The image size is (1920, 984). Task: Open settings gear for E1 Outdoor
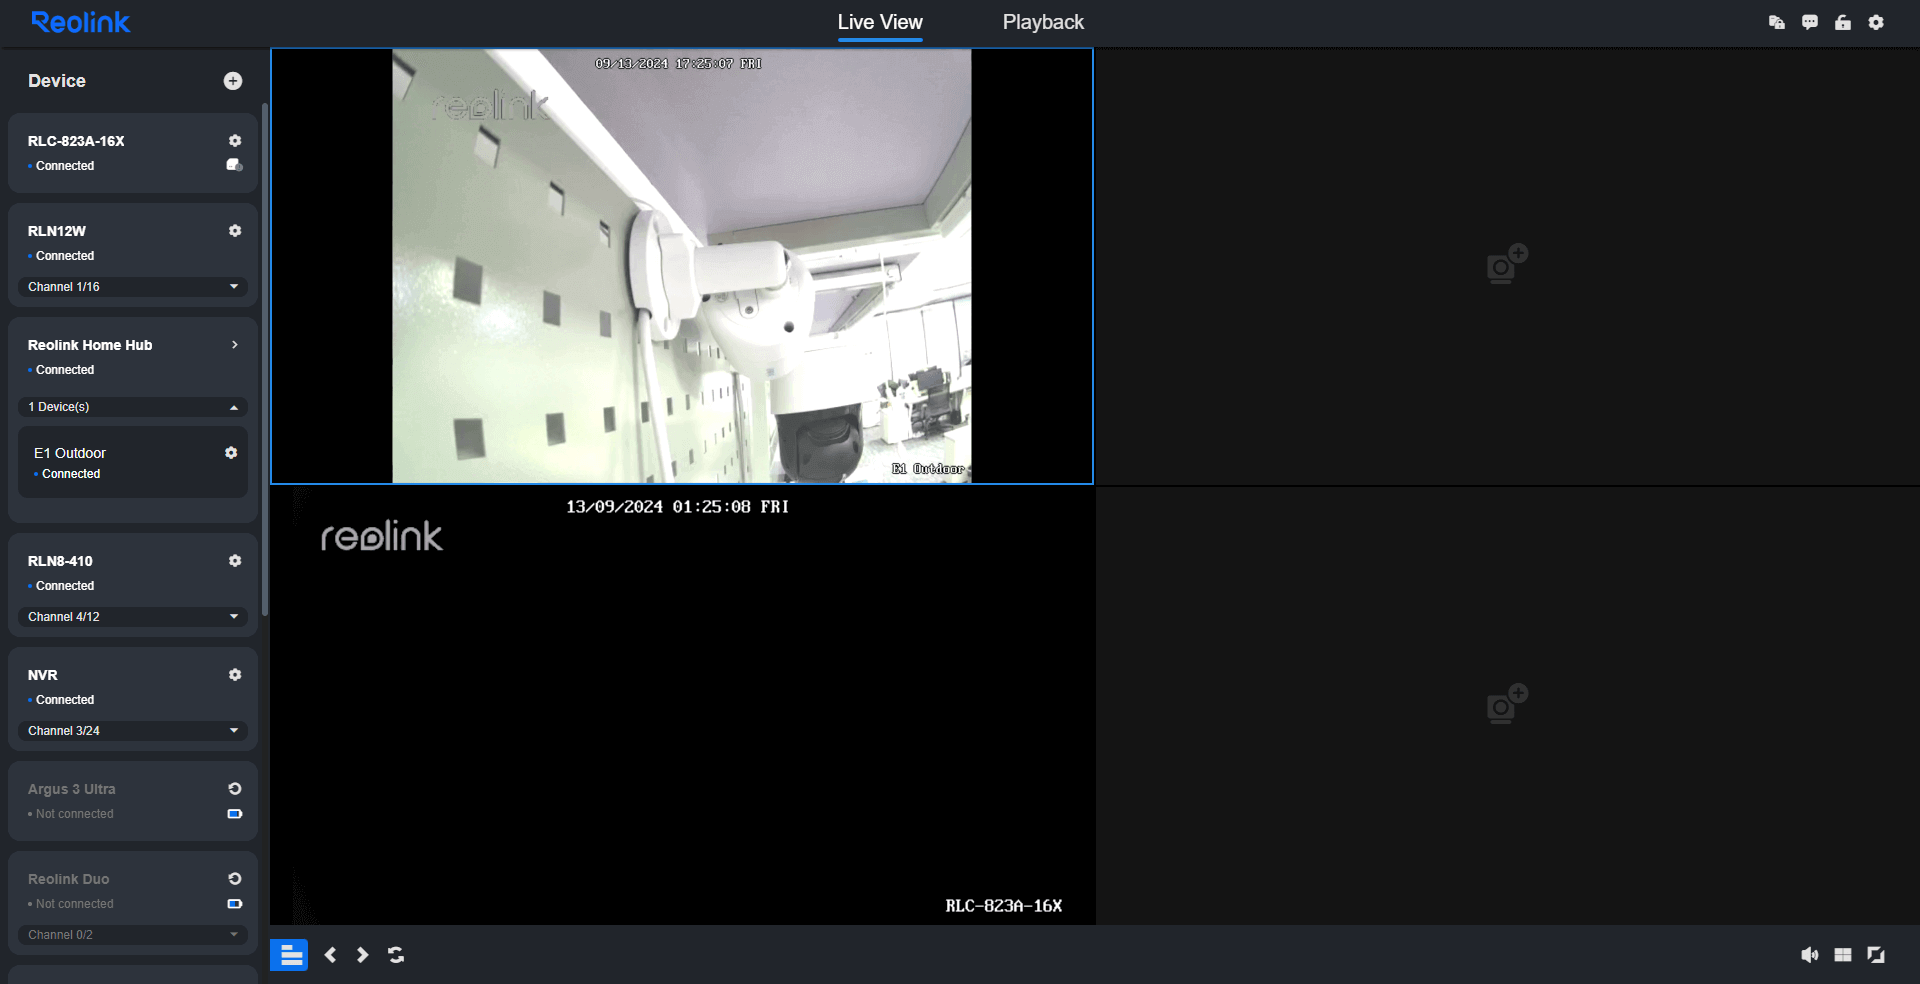pyautogui.click(x=231, y=453)
